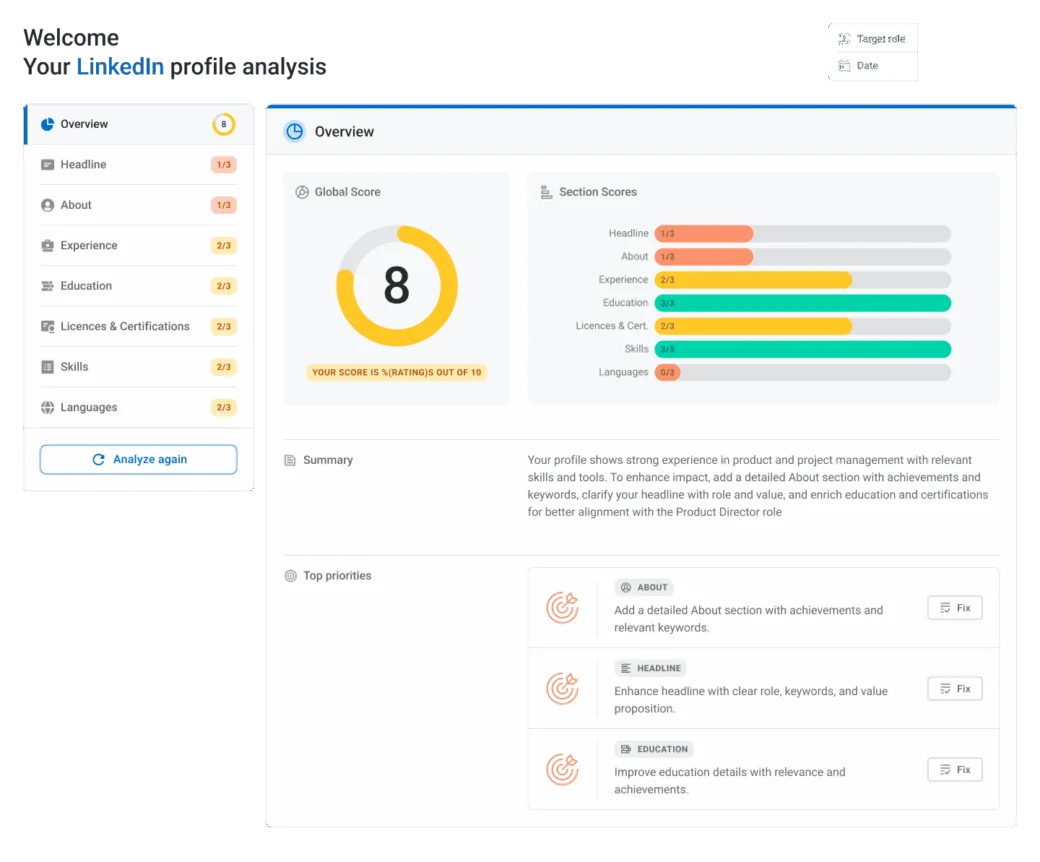Click the Summary document icon
Image resolution: width=1040 pixels, height=862 pixels.
coord(291,459)
